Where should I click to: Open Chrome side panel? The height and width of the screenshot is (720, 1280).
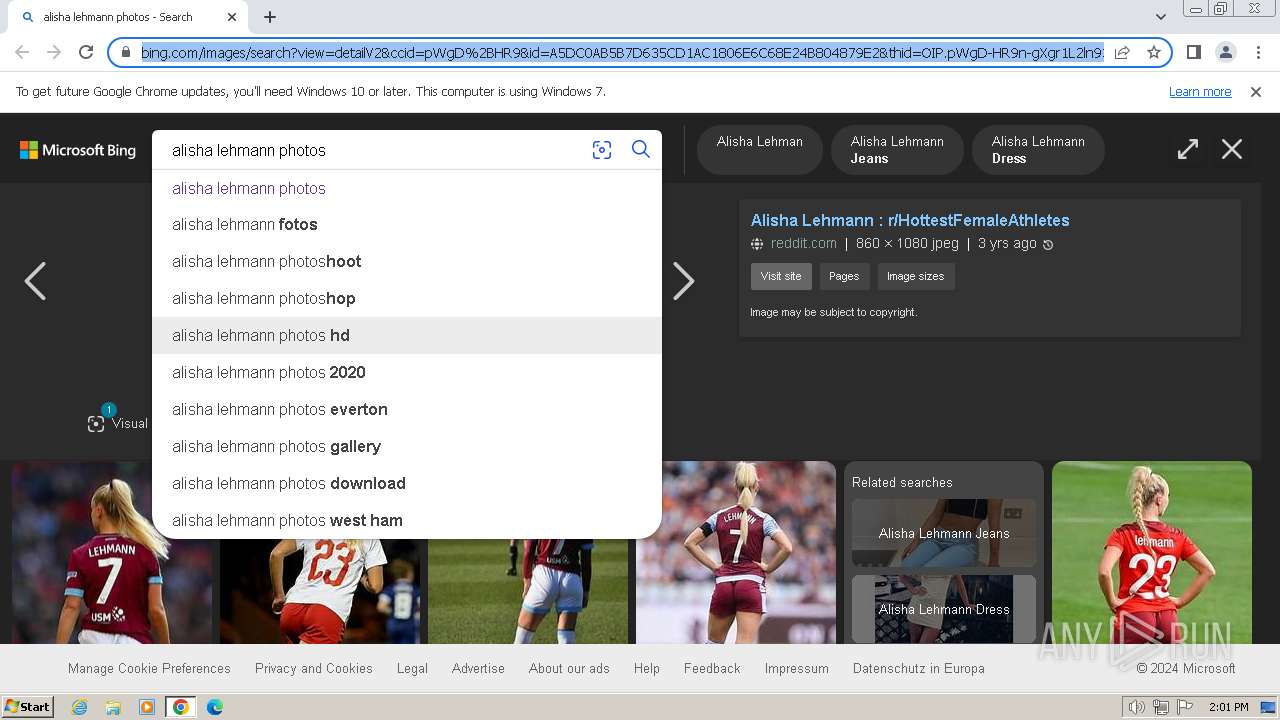[1193, 52]
